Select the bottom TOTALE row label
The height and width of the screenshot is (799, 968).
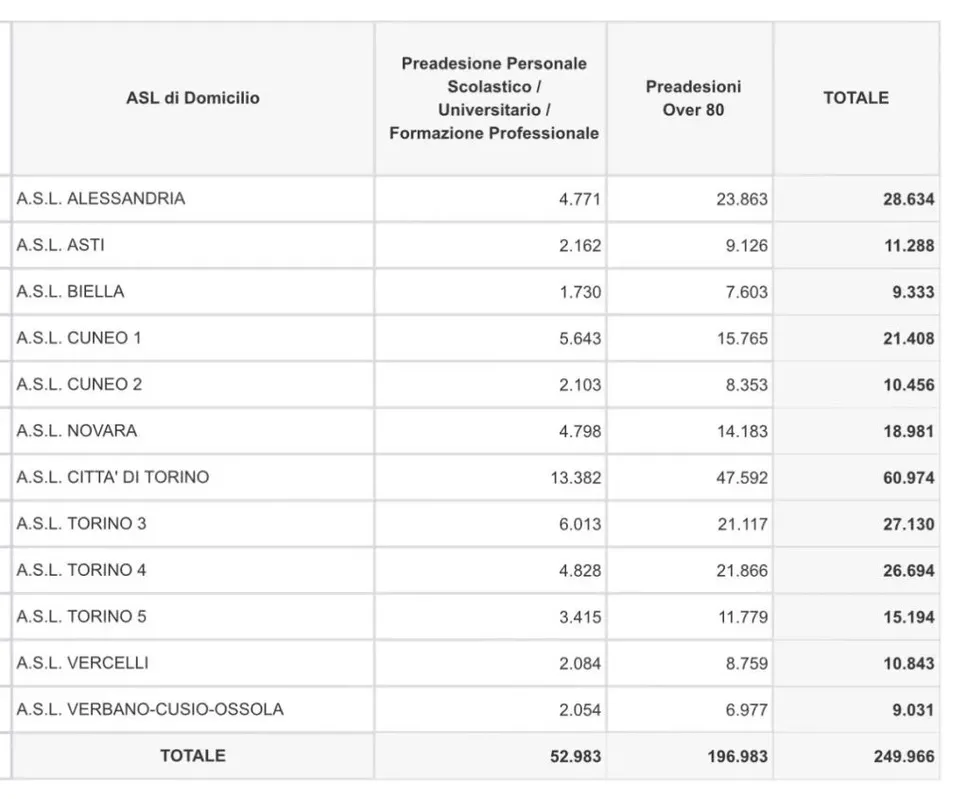(193, 756)
